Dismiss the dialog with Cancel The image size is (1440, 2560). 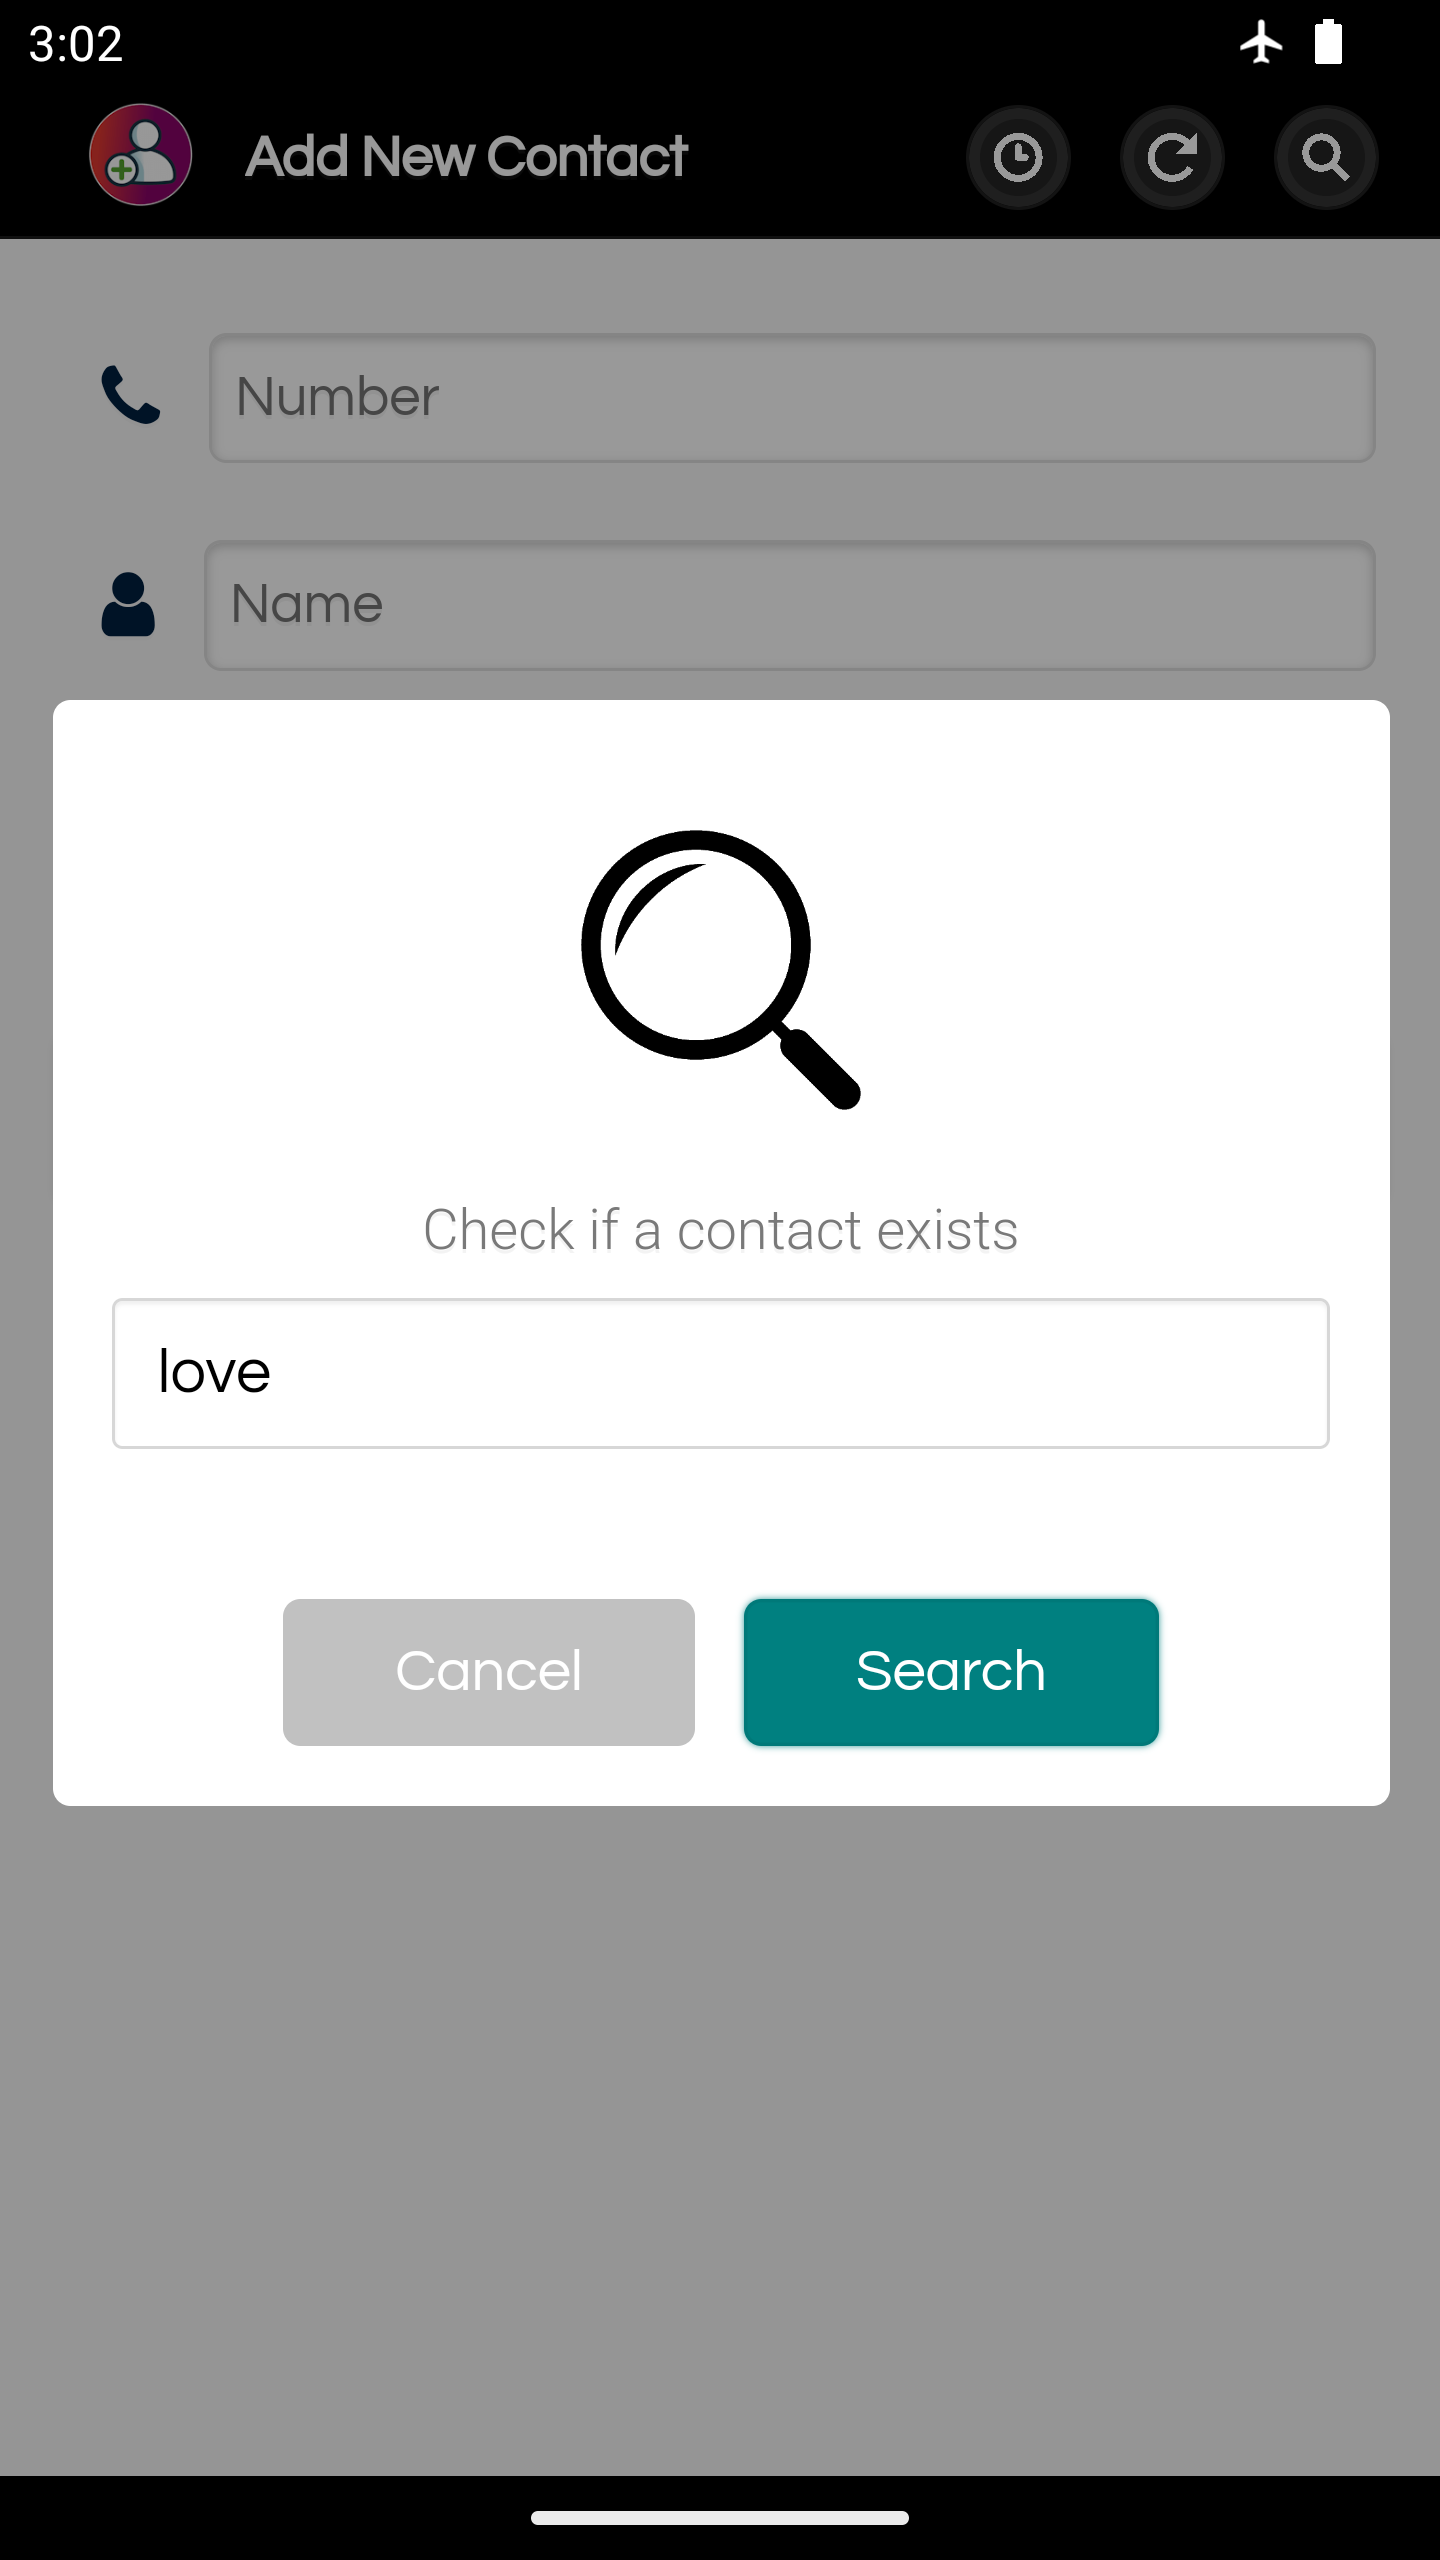click(x=489, y=1672)
